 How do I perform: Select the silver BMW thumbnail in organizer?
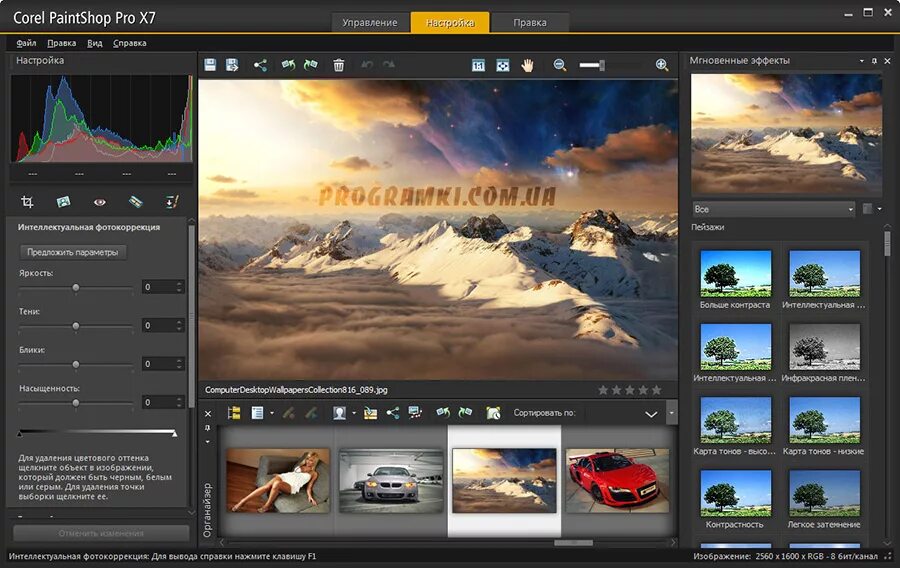391,481
